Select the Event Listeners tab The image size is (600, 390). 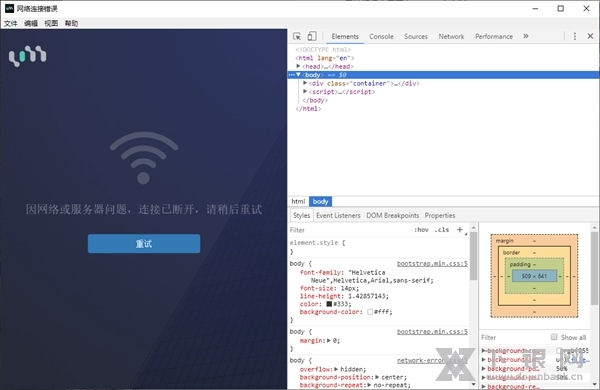click(x=338, y=215)
